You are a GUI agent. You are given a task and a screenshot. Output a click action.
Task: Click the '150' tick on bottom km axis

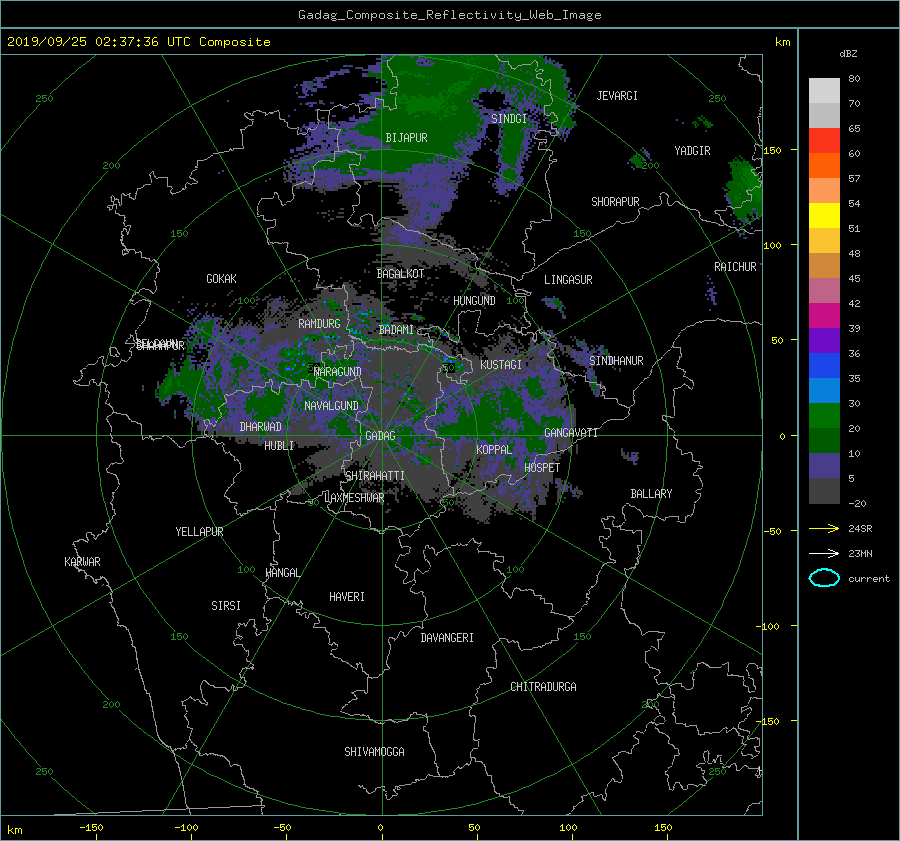[x=663, y=828]
